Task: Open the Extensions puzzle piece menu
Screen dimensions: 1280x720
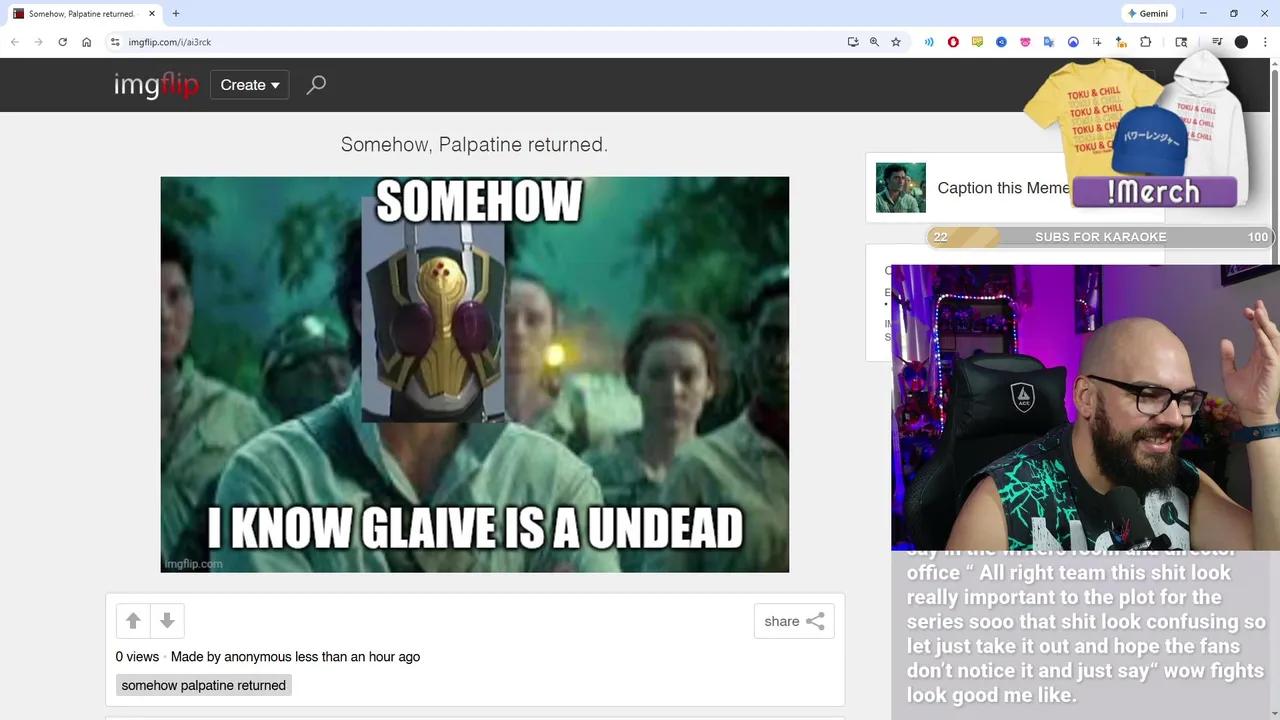Action: tap(1146, 42)
